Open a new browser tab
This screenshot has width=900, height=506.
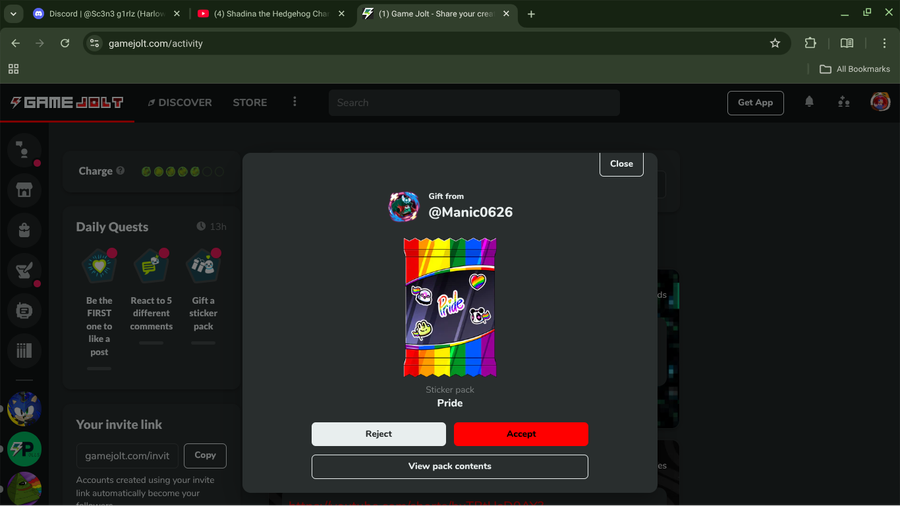[531, 14]
